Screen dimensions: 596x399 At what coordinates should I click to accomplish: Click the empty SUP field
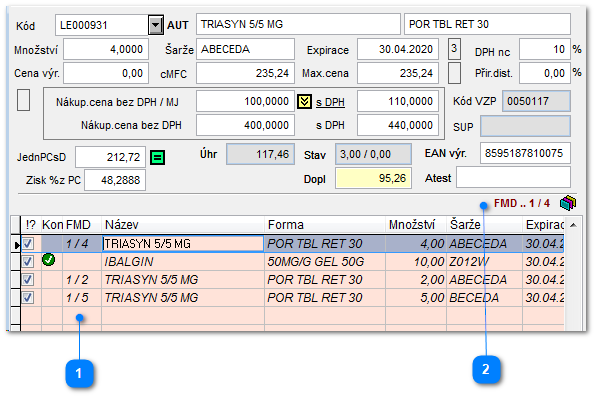(525, 126)
